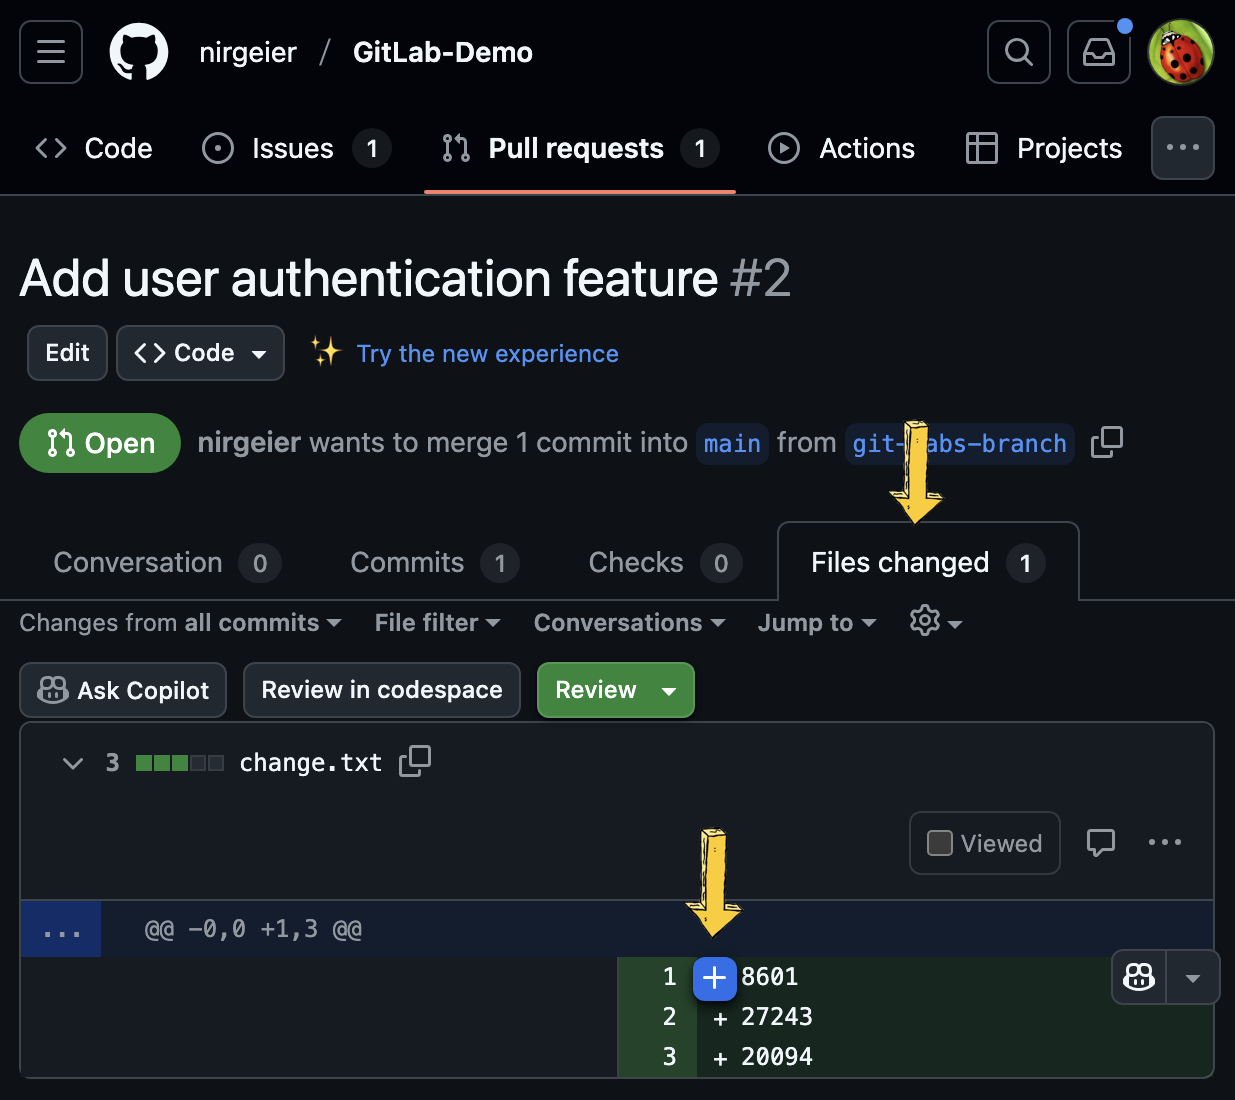
Task: Edit the pull request title
Action: pos(67,353)
